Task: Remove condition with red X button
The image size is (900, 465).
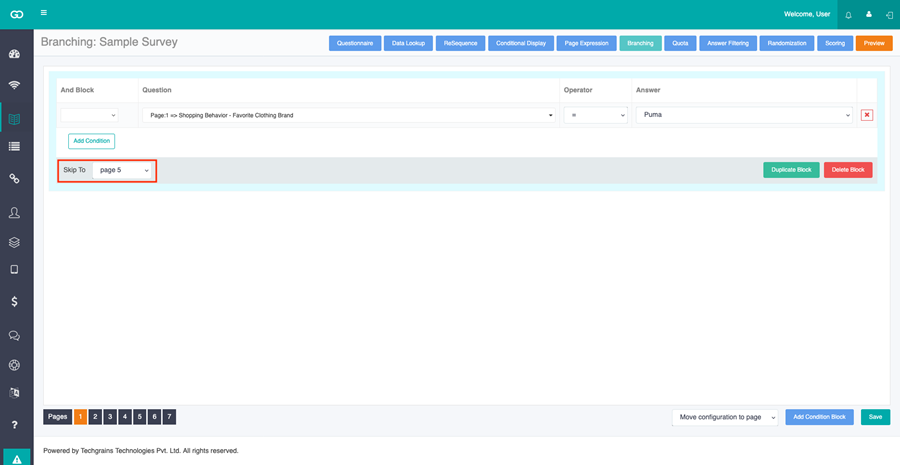Action: pos(867,115)
